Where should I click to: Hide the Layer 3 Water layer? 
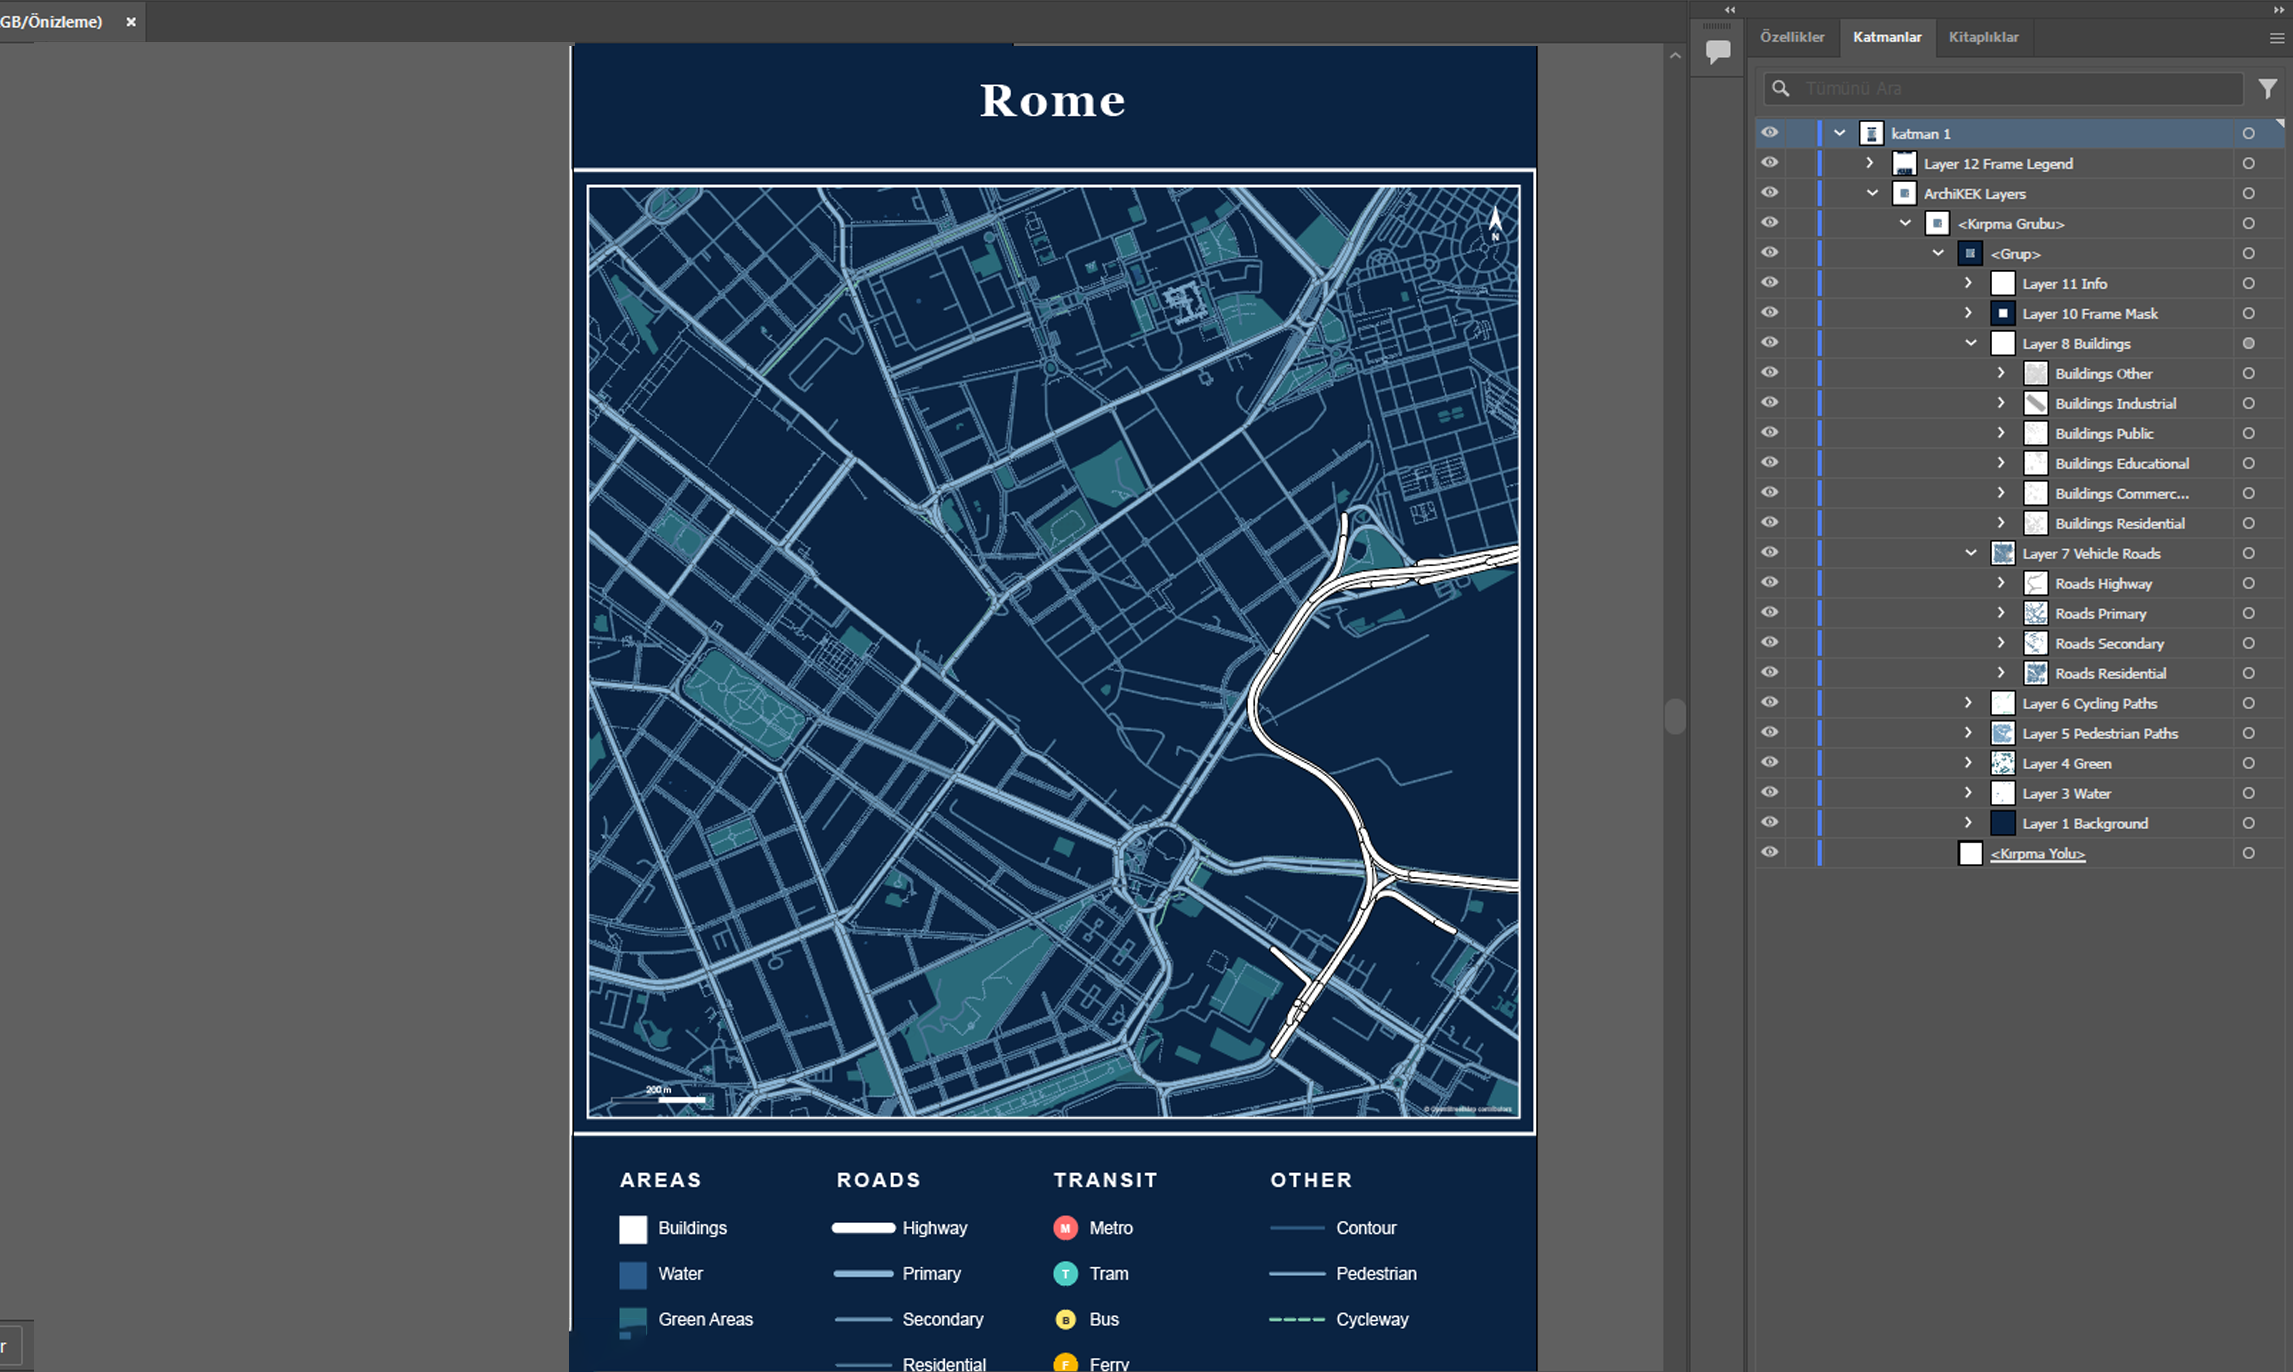(x=1769, y=792)
